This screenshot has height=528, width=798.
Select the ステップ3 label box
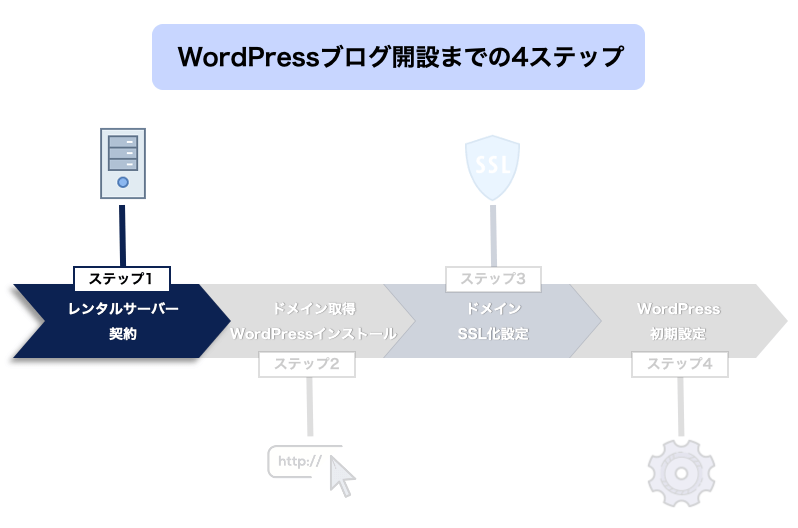[x=493, y=279]
